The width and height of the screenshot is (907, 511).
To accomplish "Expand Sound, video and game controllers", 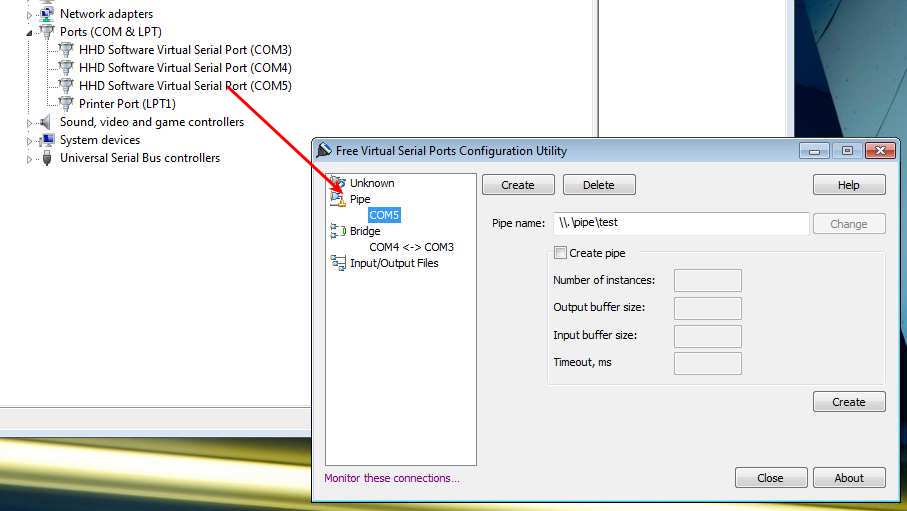I will (30, 123).
